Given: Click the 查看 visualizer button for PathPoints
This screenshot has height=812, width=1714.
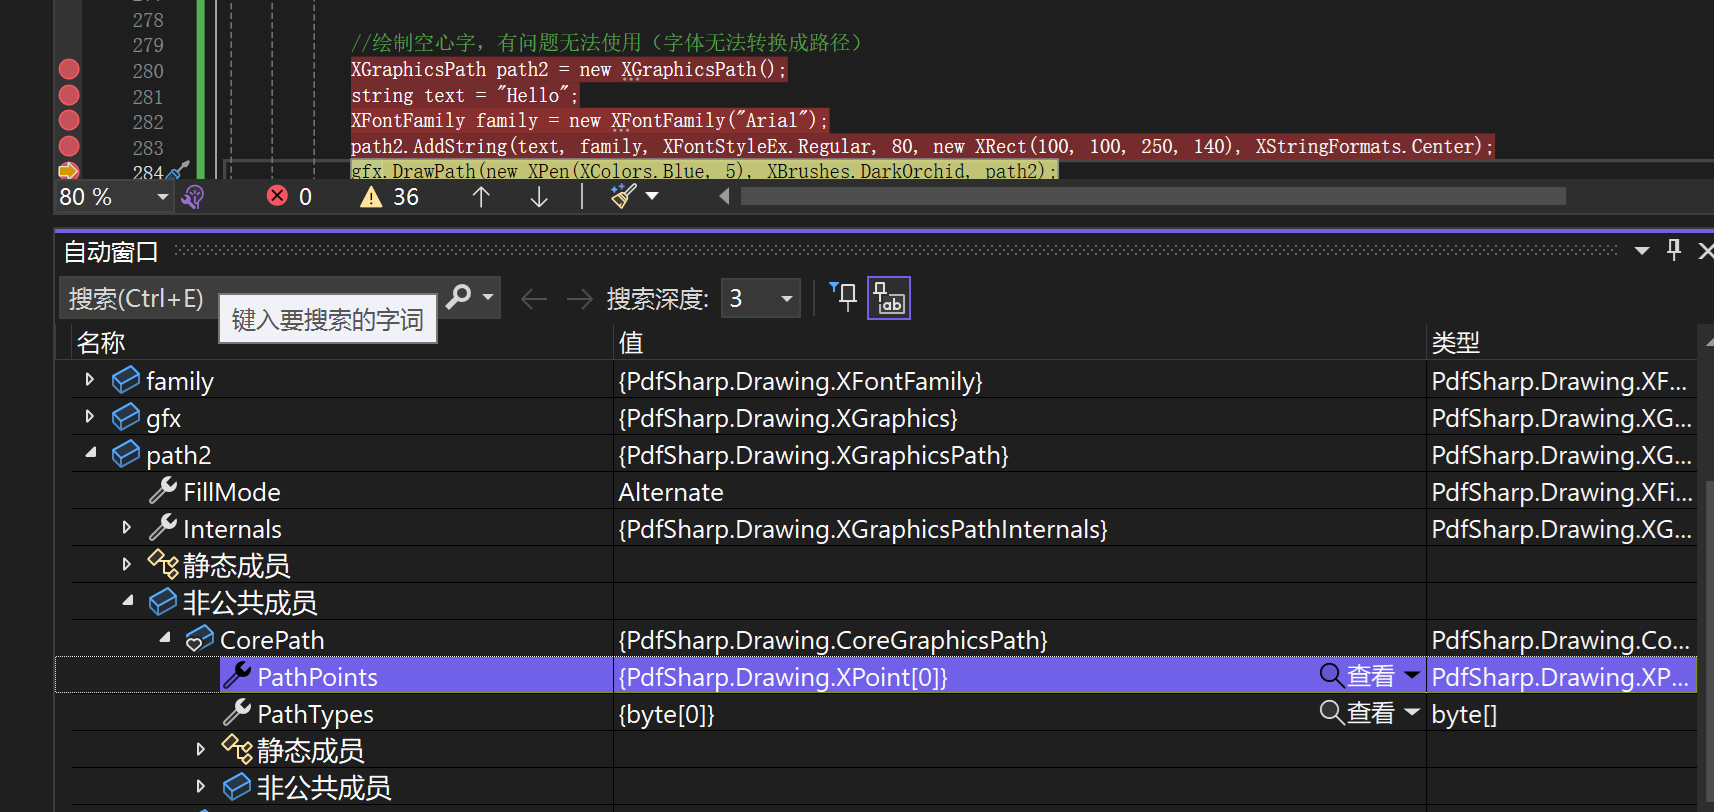Looking at the screenshot, I should [x=1357, y=676].
